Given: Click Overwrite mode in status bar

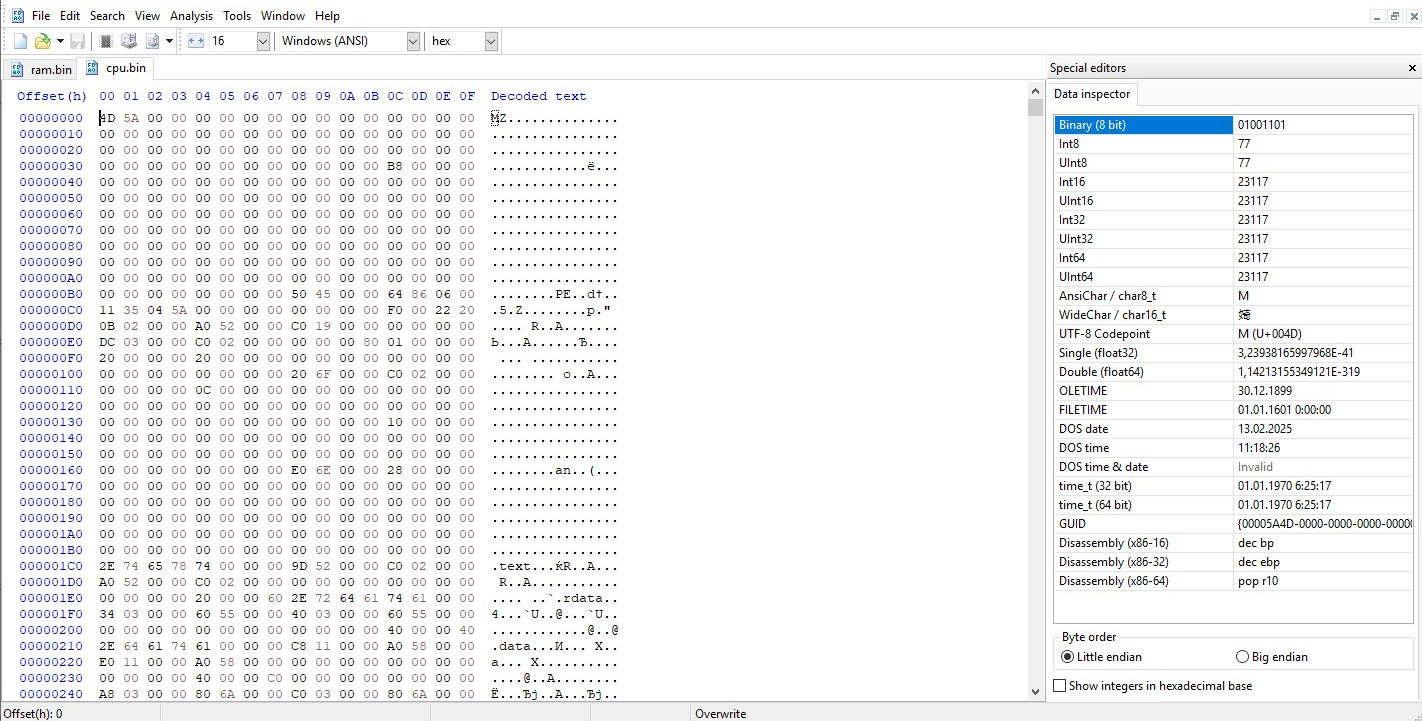Looking at the screenshot, I should click(x=720, y=714).
